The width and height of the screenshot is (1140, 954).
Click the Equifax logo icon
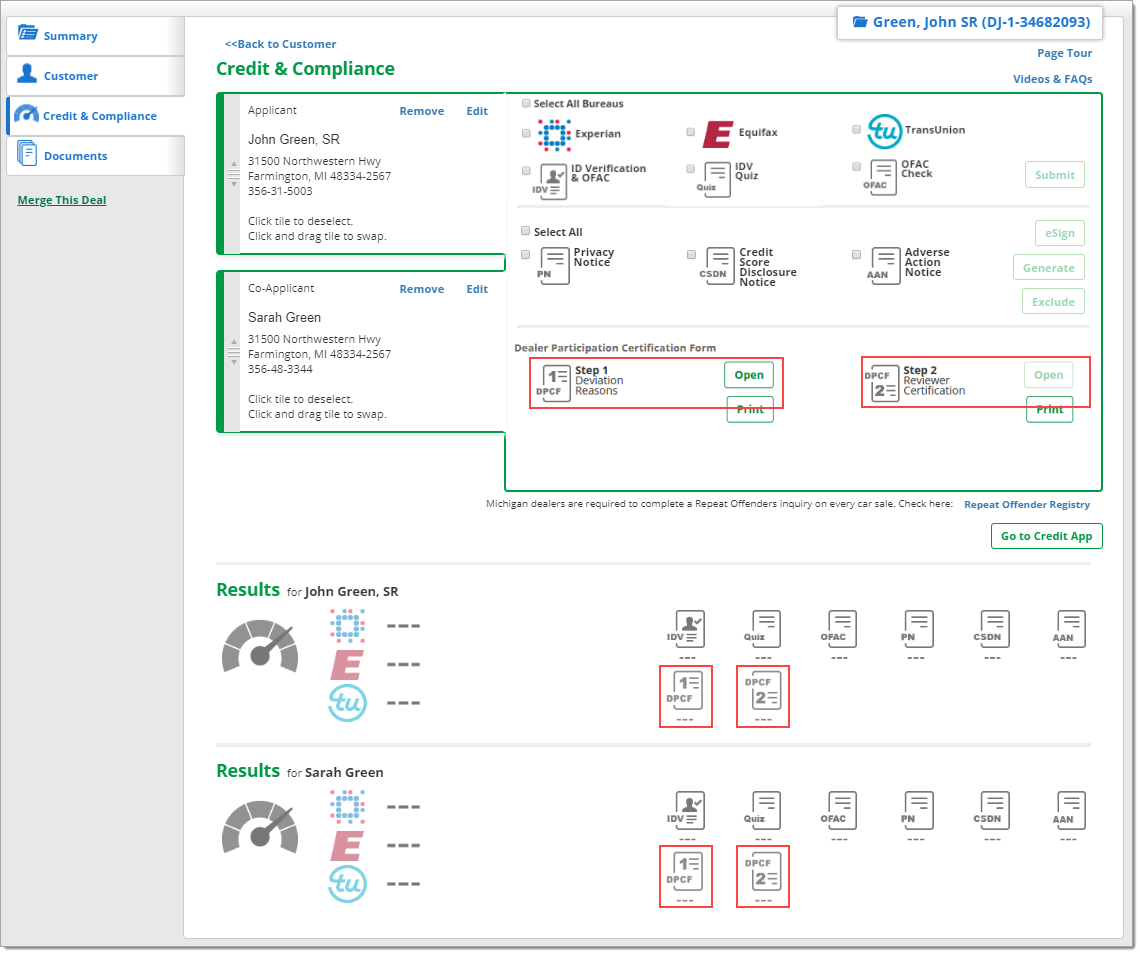[718, 135]
